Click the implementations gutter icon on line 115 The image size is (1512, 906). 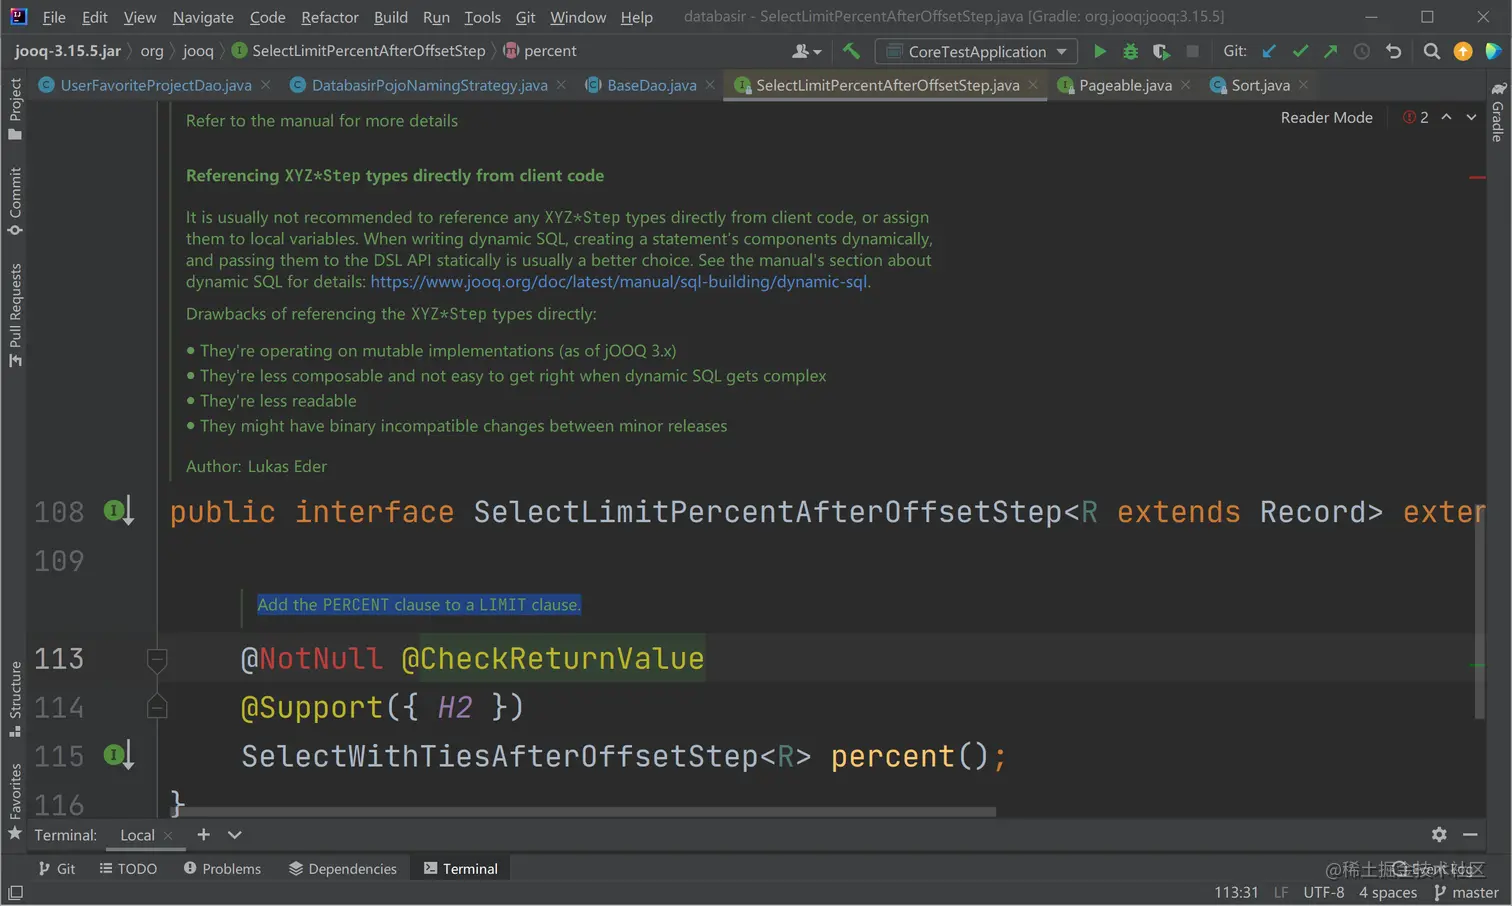click(x=118, y=755)
